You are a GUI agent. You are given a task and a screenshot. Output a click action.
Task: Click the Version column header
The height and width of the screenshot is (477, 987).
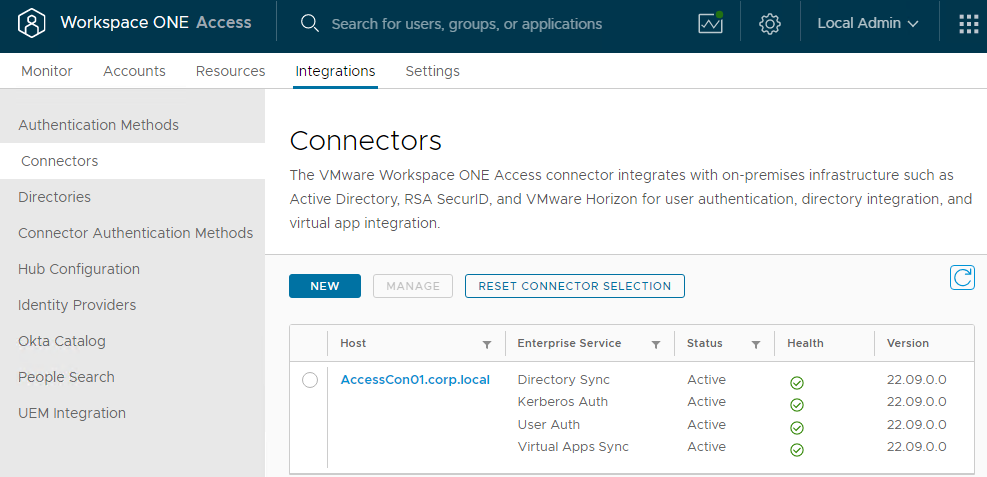click(x=908, y=343)
